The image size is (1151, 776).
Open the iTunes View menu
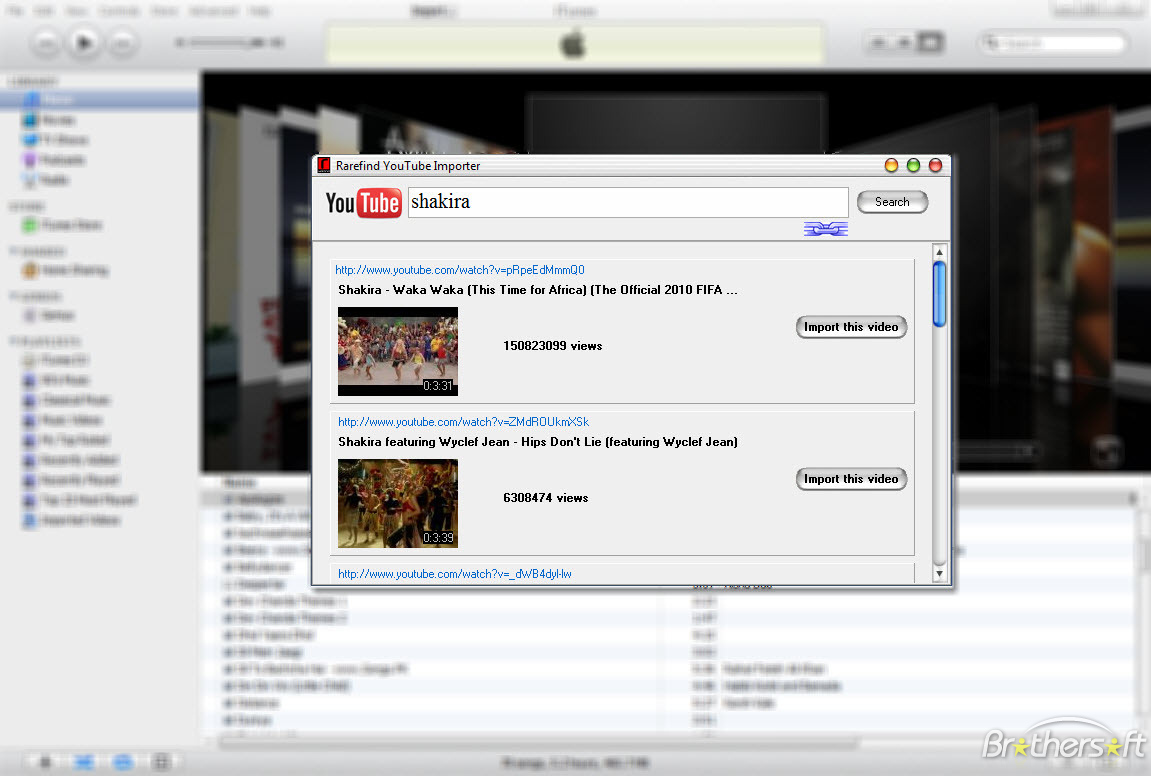click(x=77, y=11)
